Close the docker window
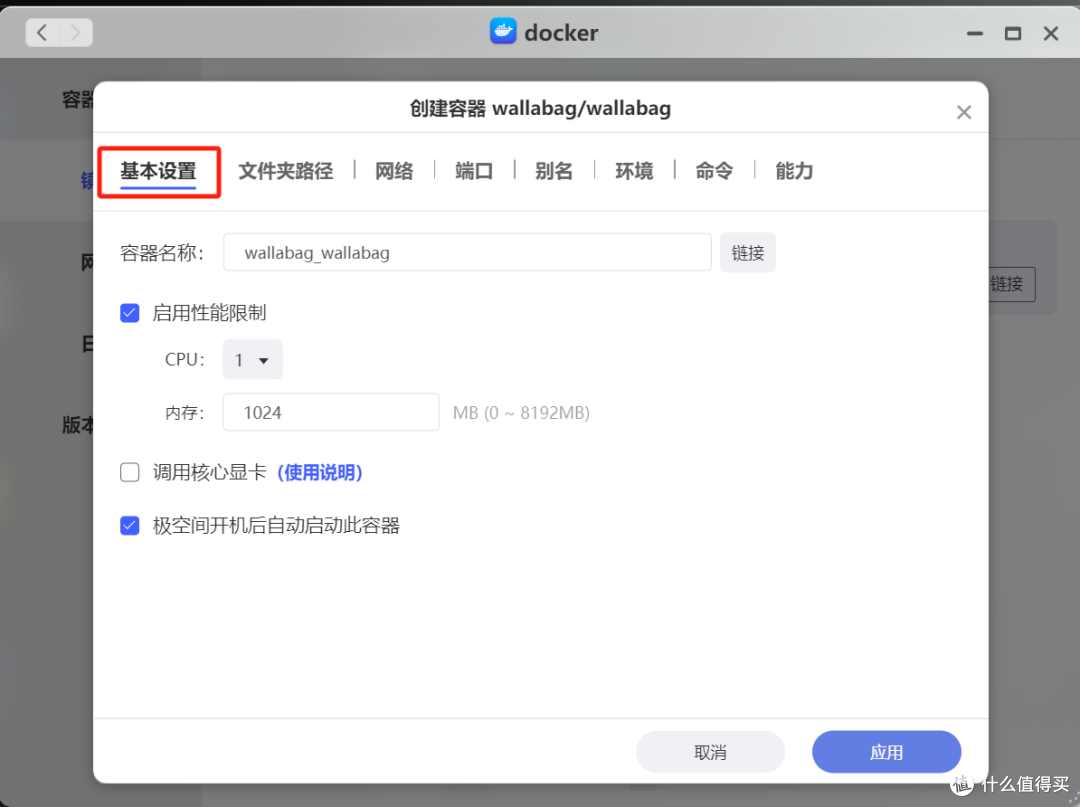 (x=1050, y=33)
